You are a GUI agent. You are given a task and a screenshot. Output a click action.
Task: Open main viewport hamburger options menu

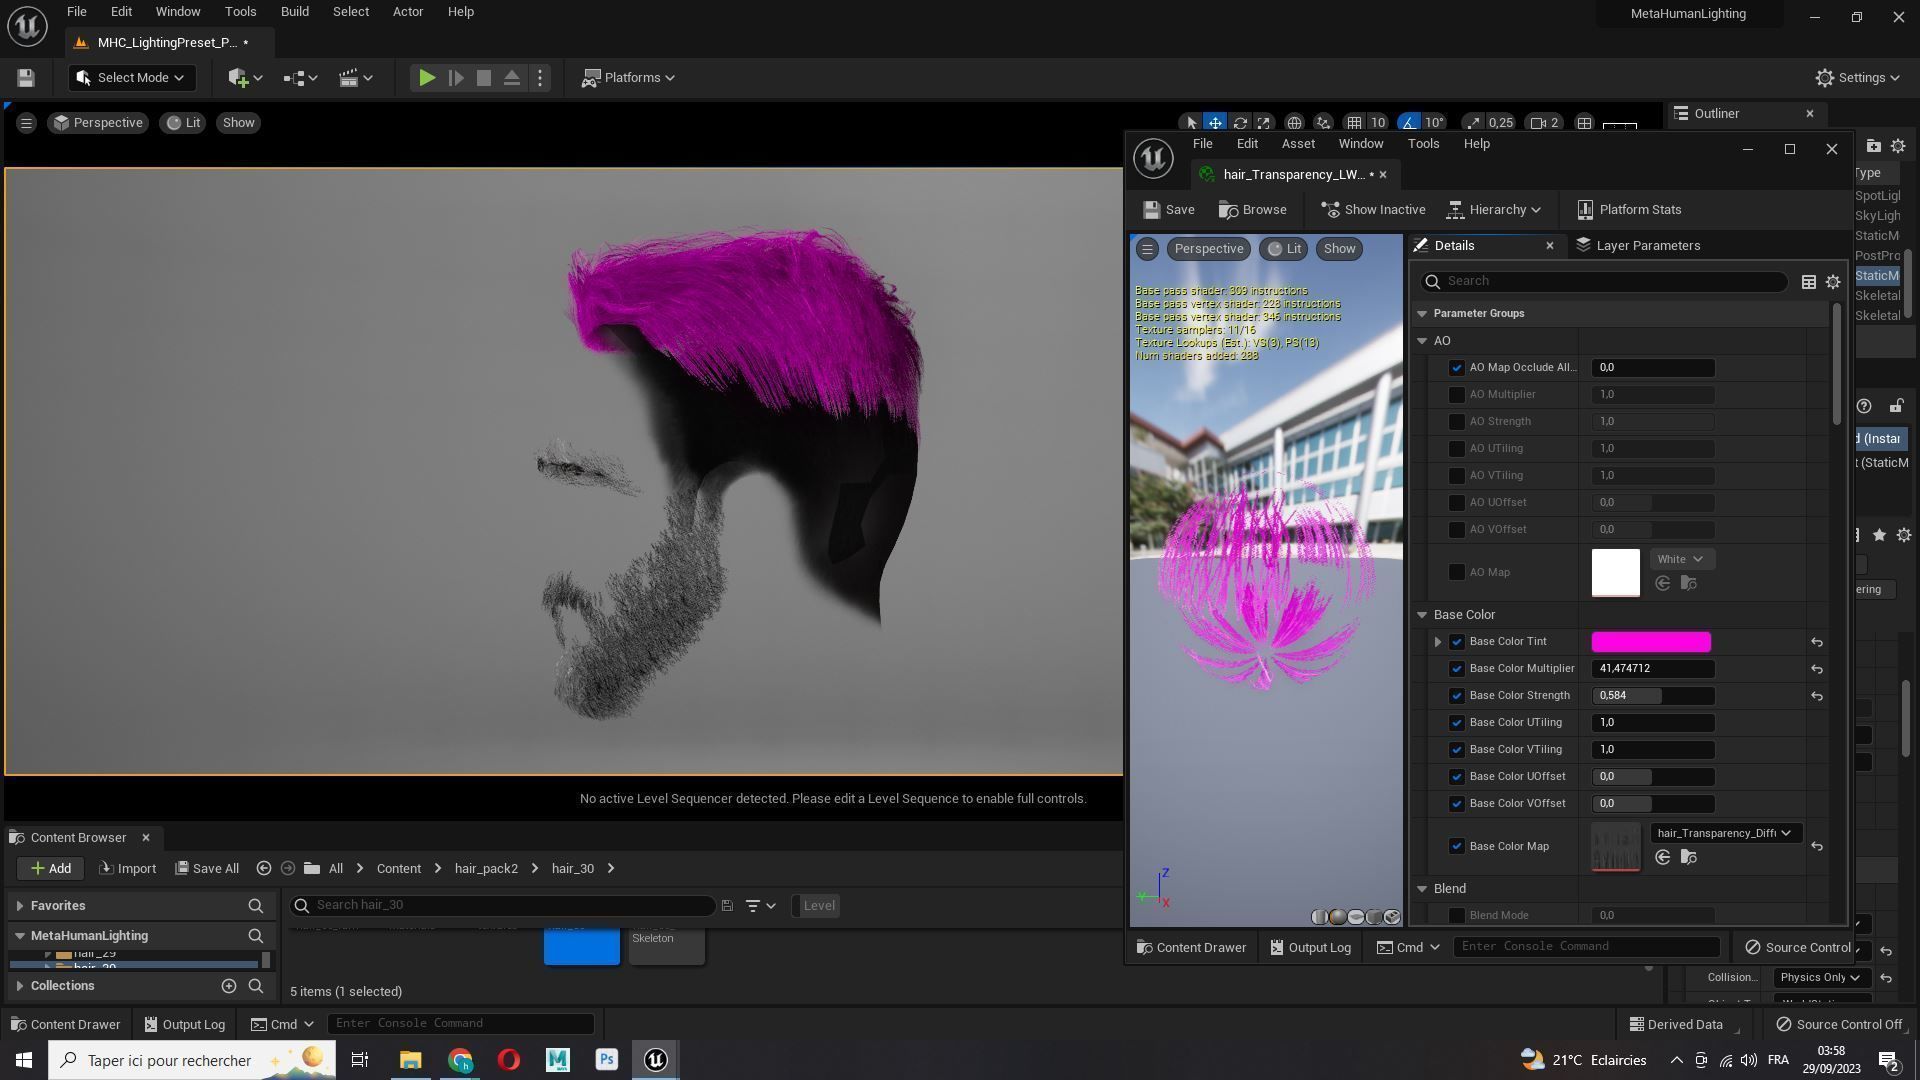(x=26, y=123)
